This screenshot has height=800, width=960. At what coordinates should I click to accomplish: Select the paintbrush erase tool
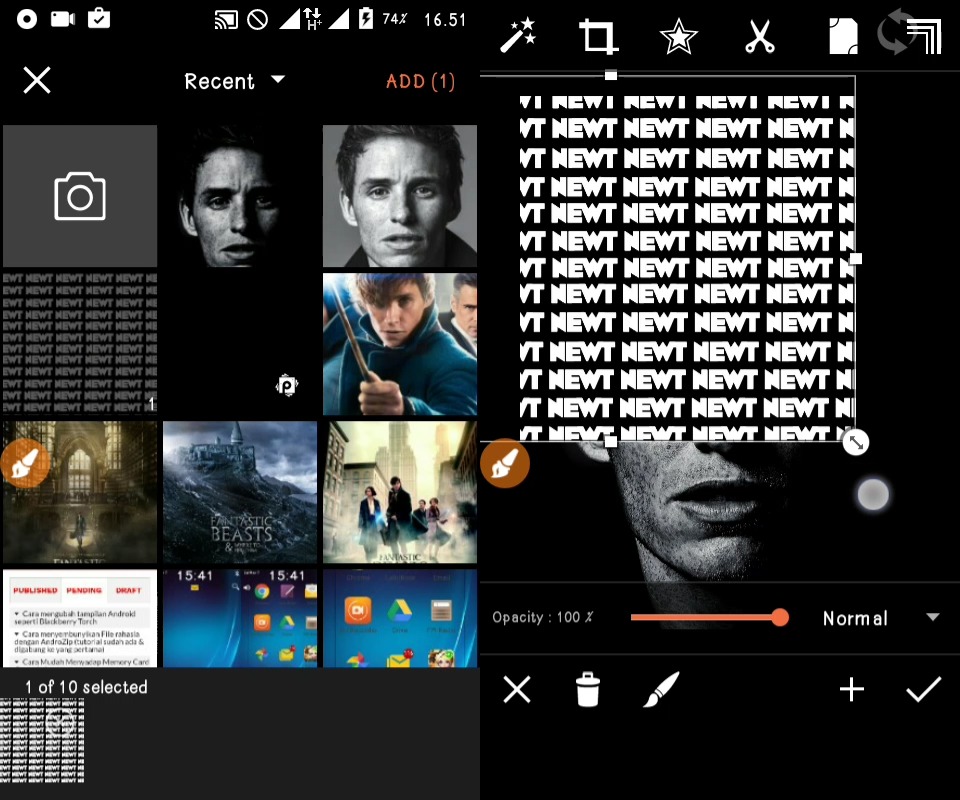[x=661, y=690]
